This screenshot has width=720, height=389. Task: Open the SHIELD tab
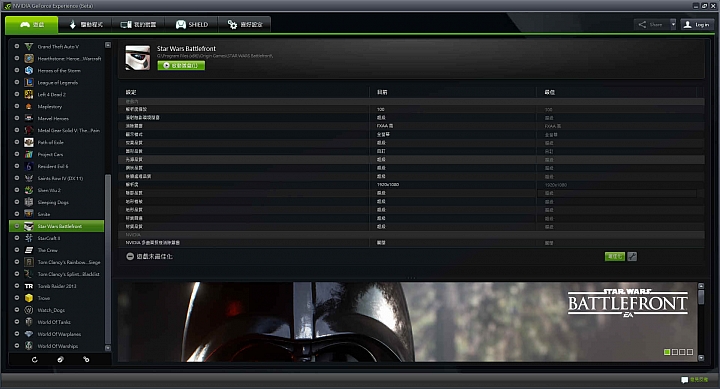pos(192,25)
